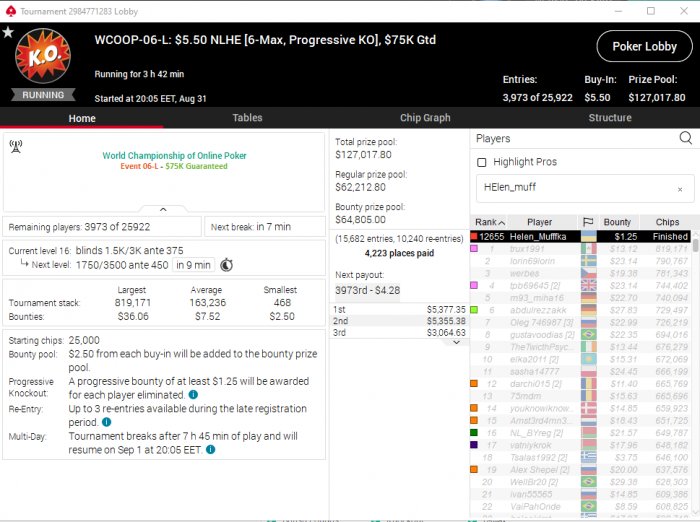The height and width of the screenshot is (522, 700).
Task: Switch to the Tables tab
Action: 247,118
